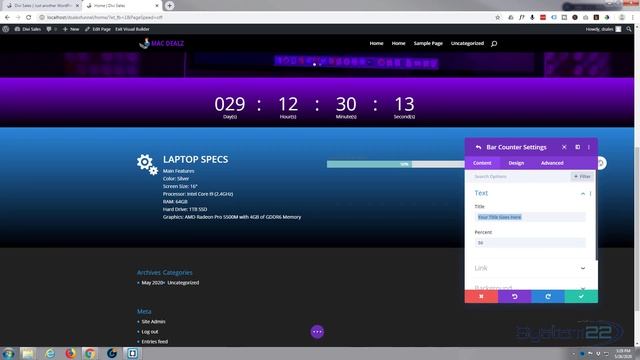Collapse the Text section chevron
640x360 pixels.
[583, 193]
